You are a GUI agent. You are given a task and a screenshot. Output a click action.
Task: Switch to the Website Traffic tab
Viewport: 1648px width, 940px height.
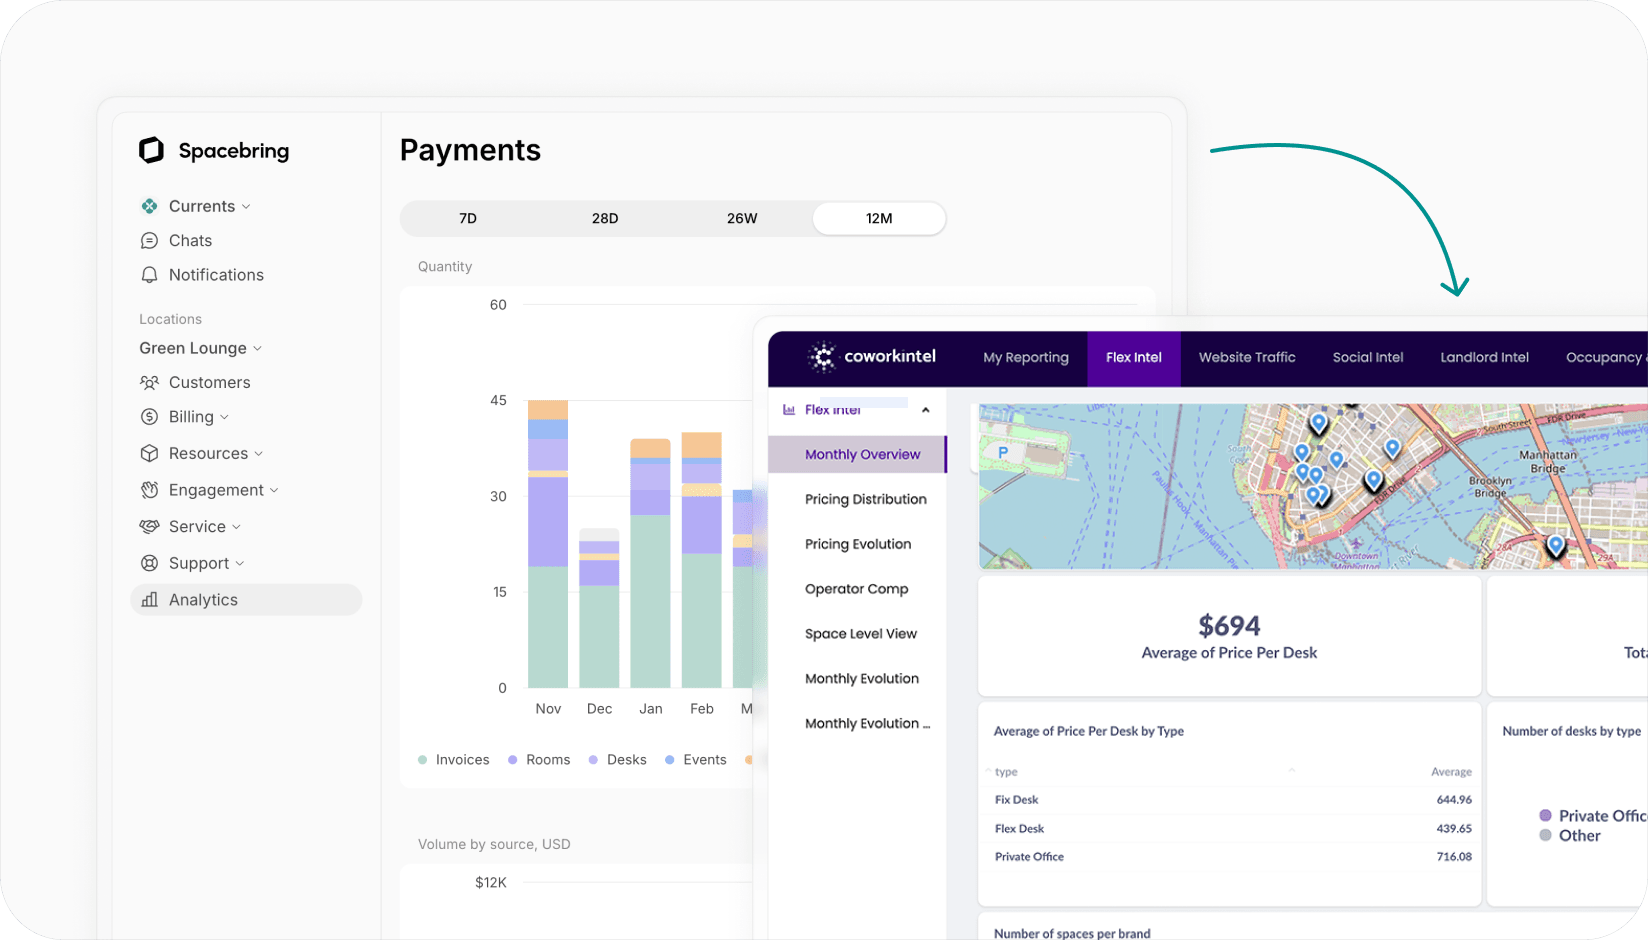[x=1246, y=357]
